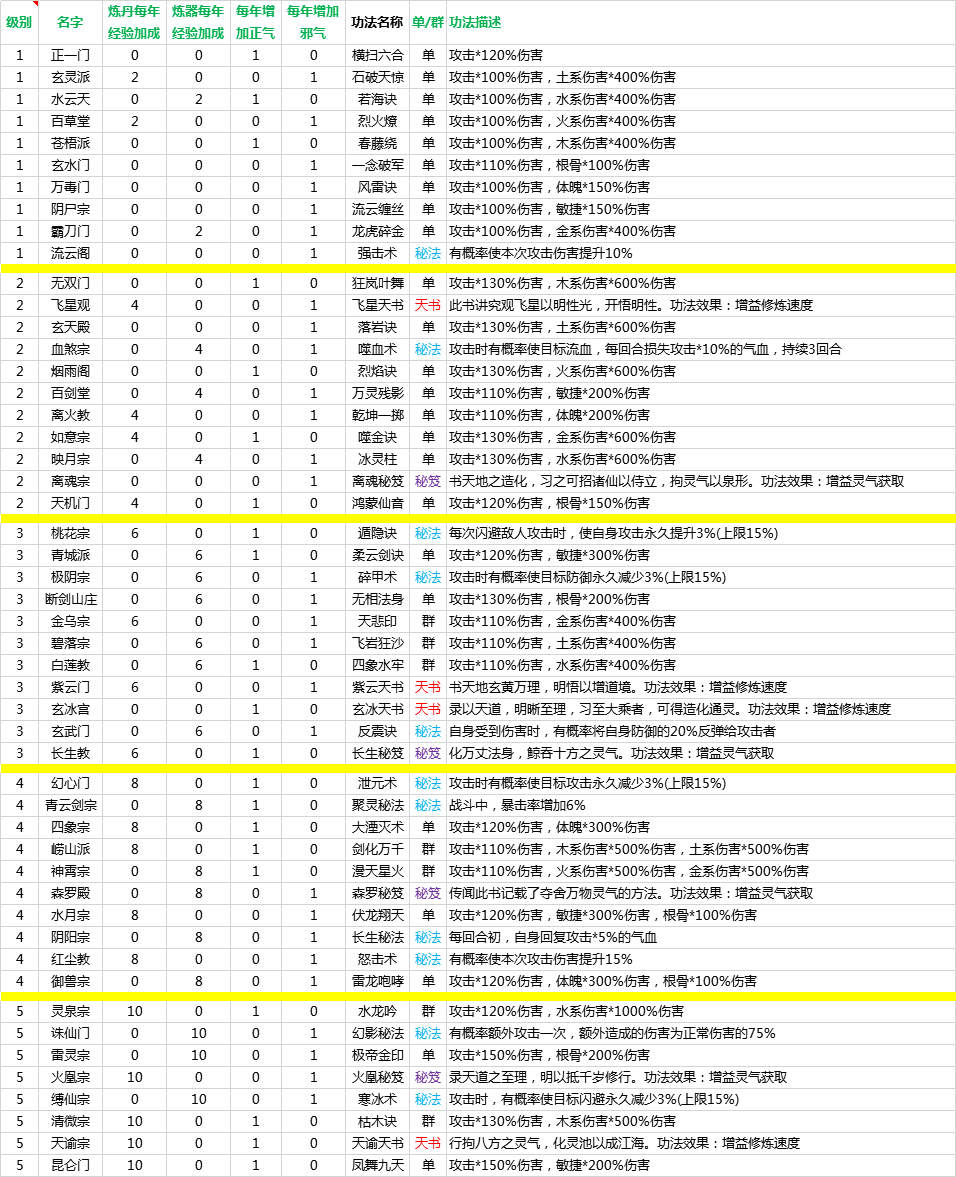Click the name cell "正一门"

[x=70, y=55]
